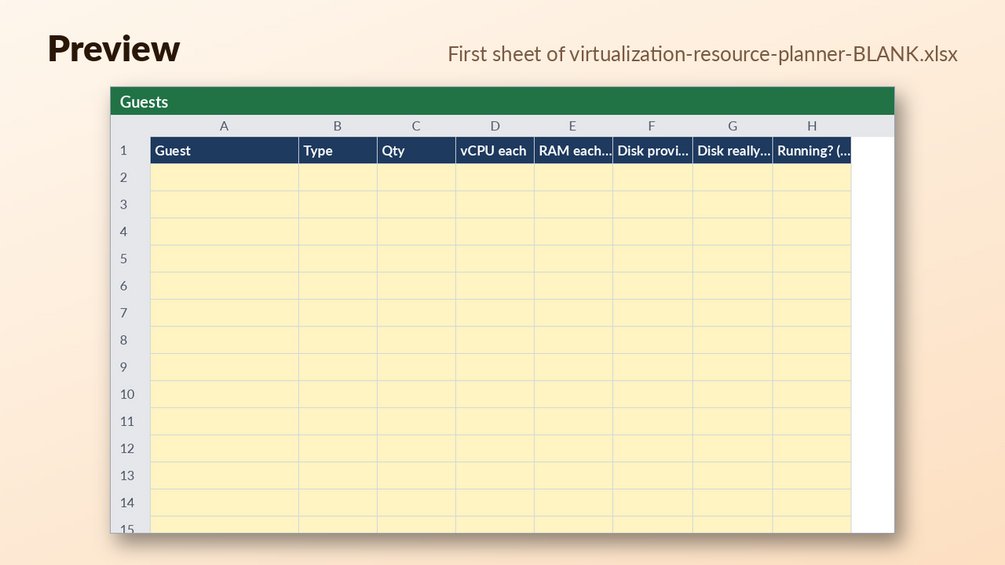
Task: Click empty Guest cell in row 2
Action: pyautogui.click(x=224, y=177)
